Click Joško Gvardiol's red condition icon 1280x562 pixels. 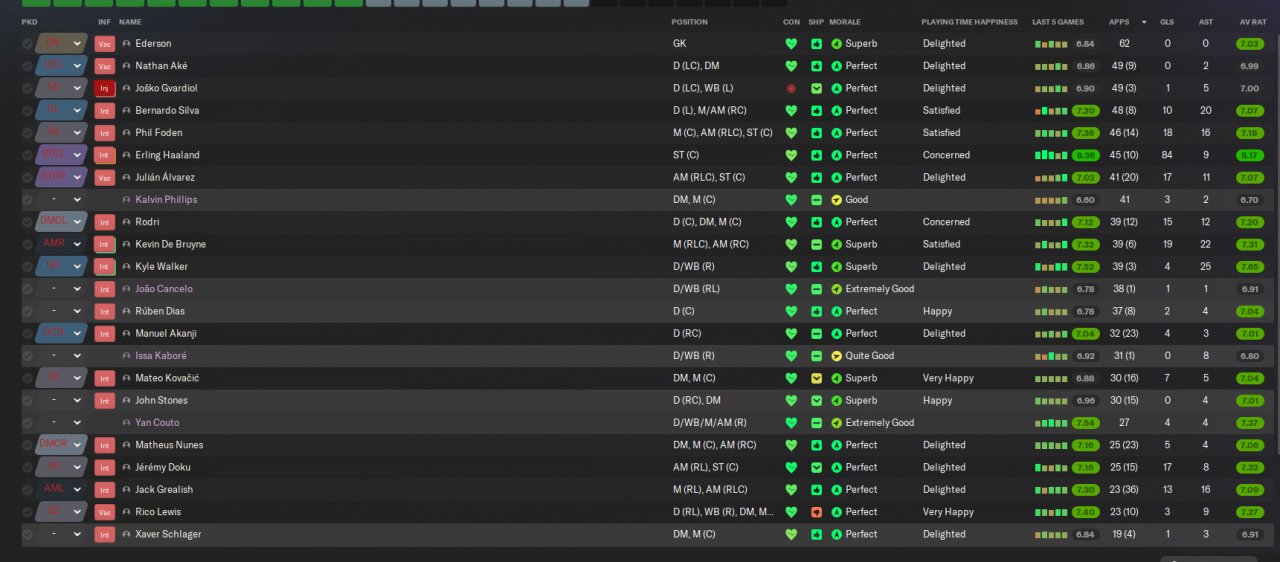[791, 88]
